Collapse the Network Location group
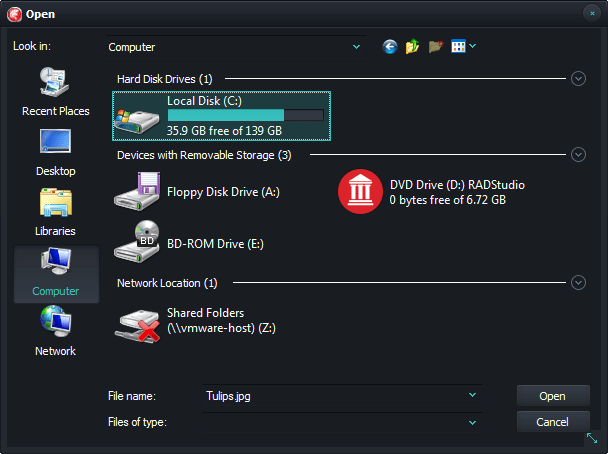The image size is (608, 454). [578, 283]
